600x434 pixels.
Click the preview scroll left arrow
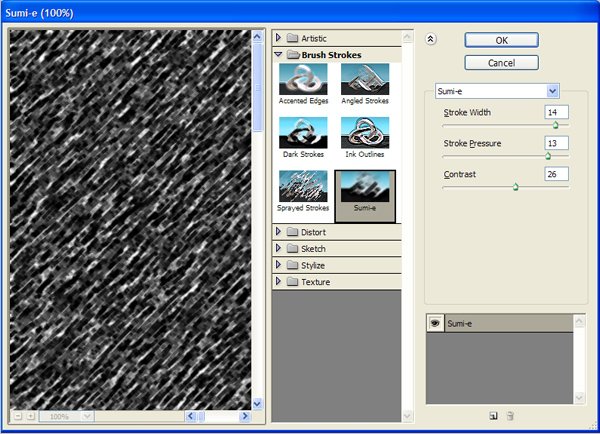191,416
